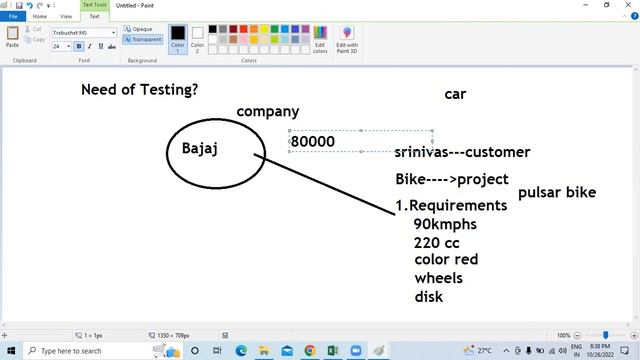Toggle Underline text formatting
The height and width of the screenshot is (360, 640).
click(x=101, y=47)
